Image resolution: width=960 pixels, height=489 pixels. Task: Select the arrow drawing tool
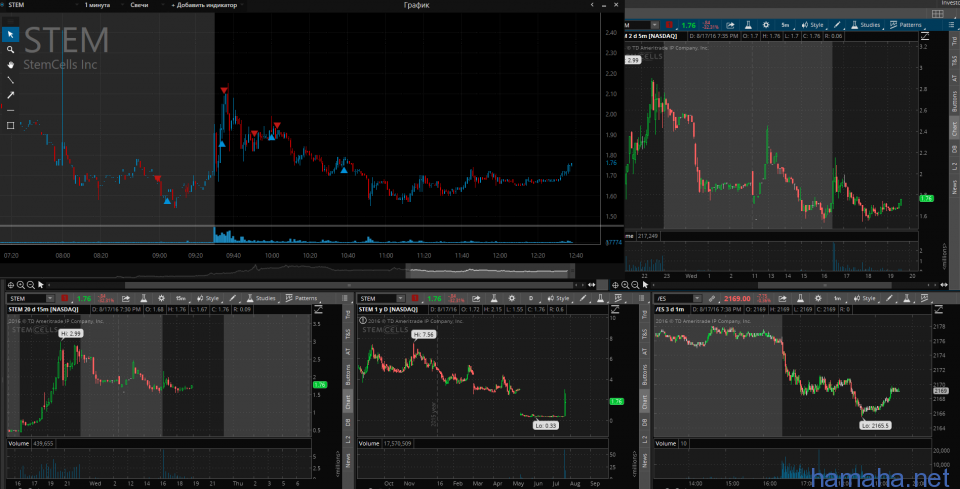coord(10,95)
